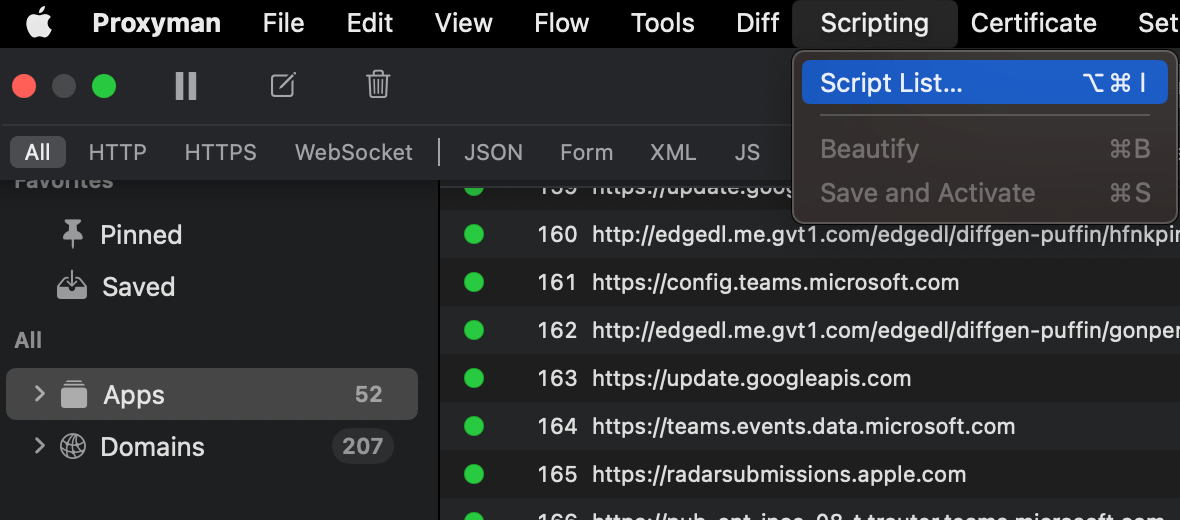Viewport: 1180px width, 520px height.
Task: Click green status dot for request 160
Action: click(473, 235)
